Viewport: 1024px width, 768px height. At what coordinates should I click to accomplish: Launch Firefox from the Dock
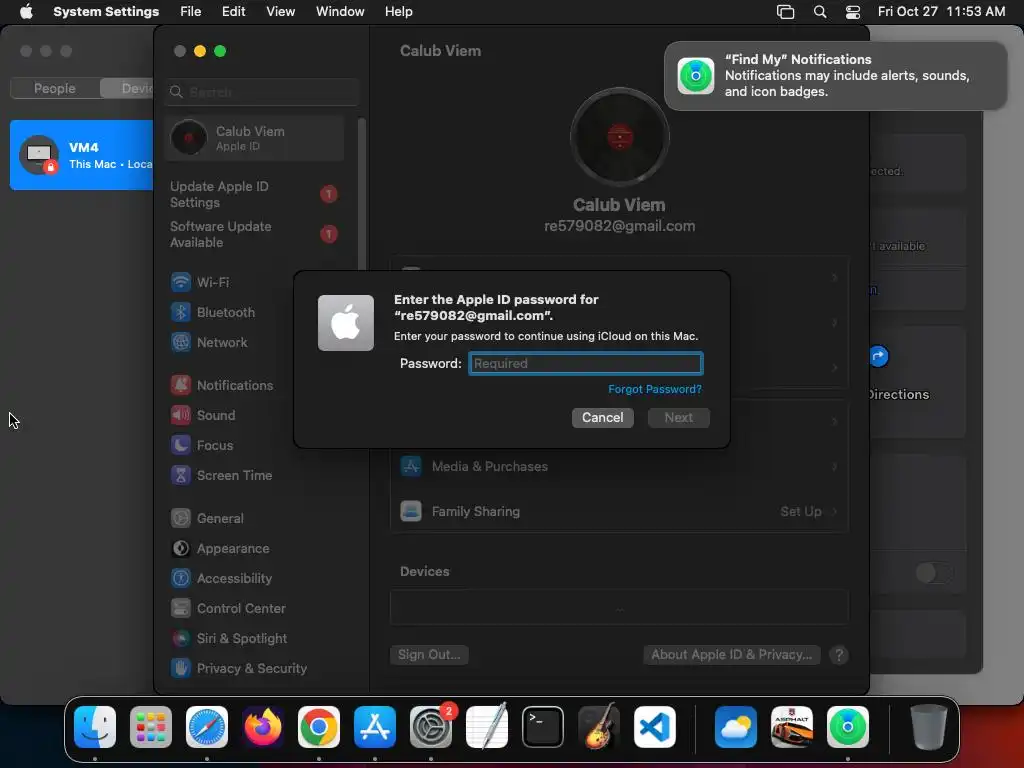(x=263, y=727)
